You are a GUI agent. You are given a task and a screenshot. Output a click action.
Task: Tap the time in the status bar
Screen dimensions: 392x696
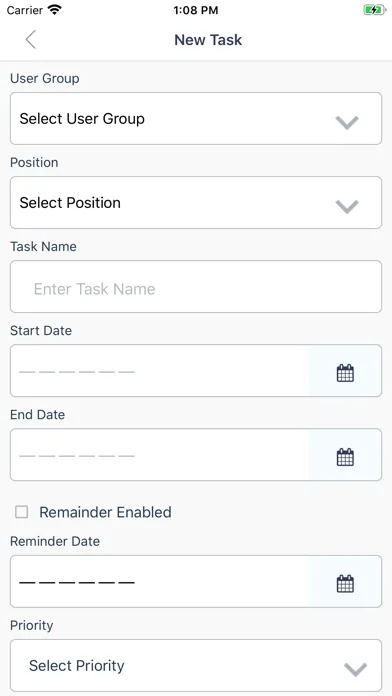point(196,10)
